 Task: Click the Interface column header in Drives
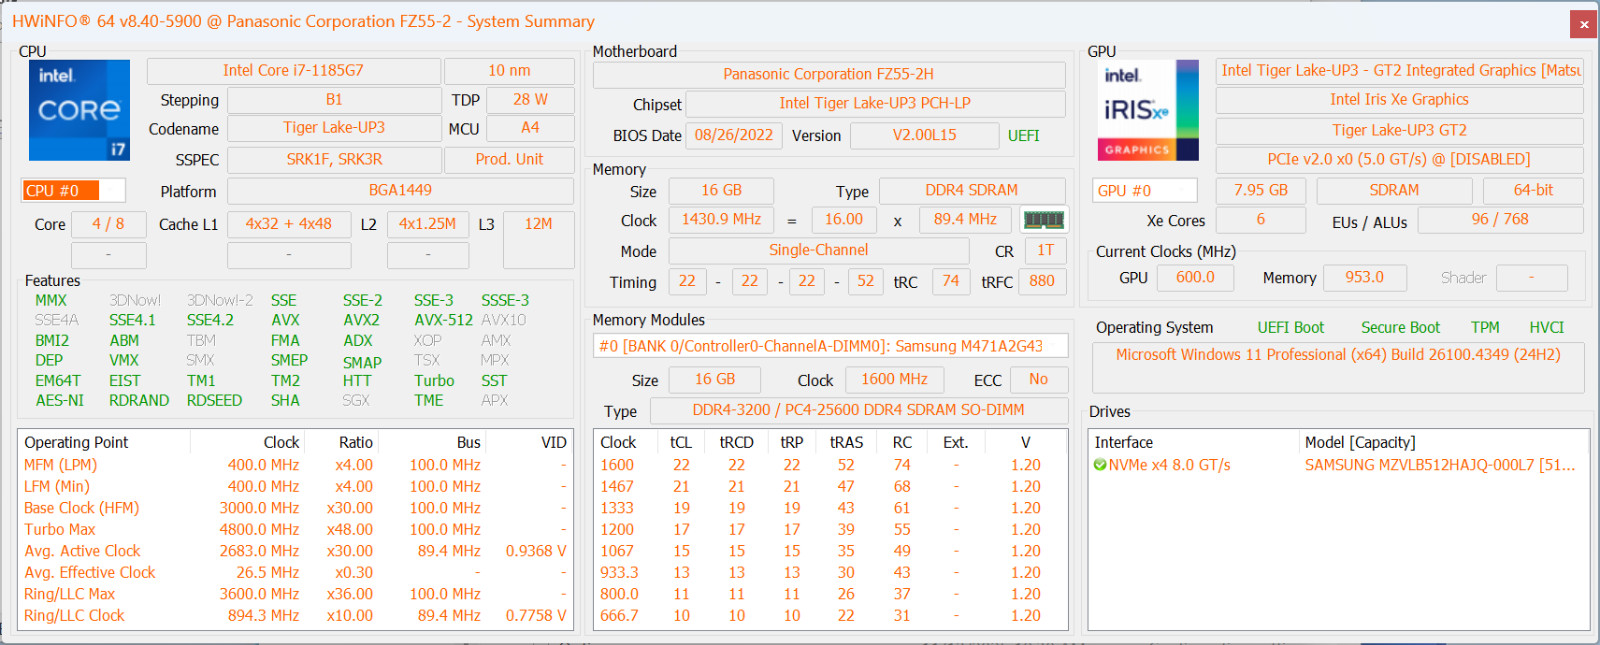(x=1123, y=442)
